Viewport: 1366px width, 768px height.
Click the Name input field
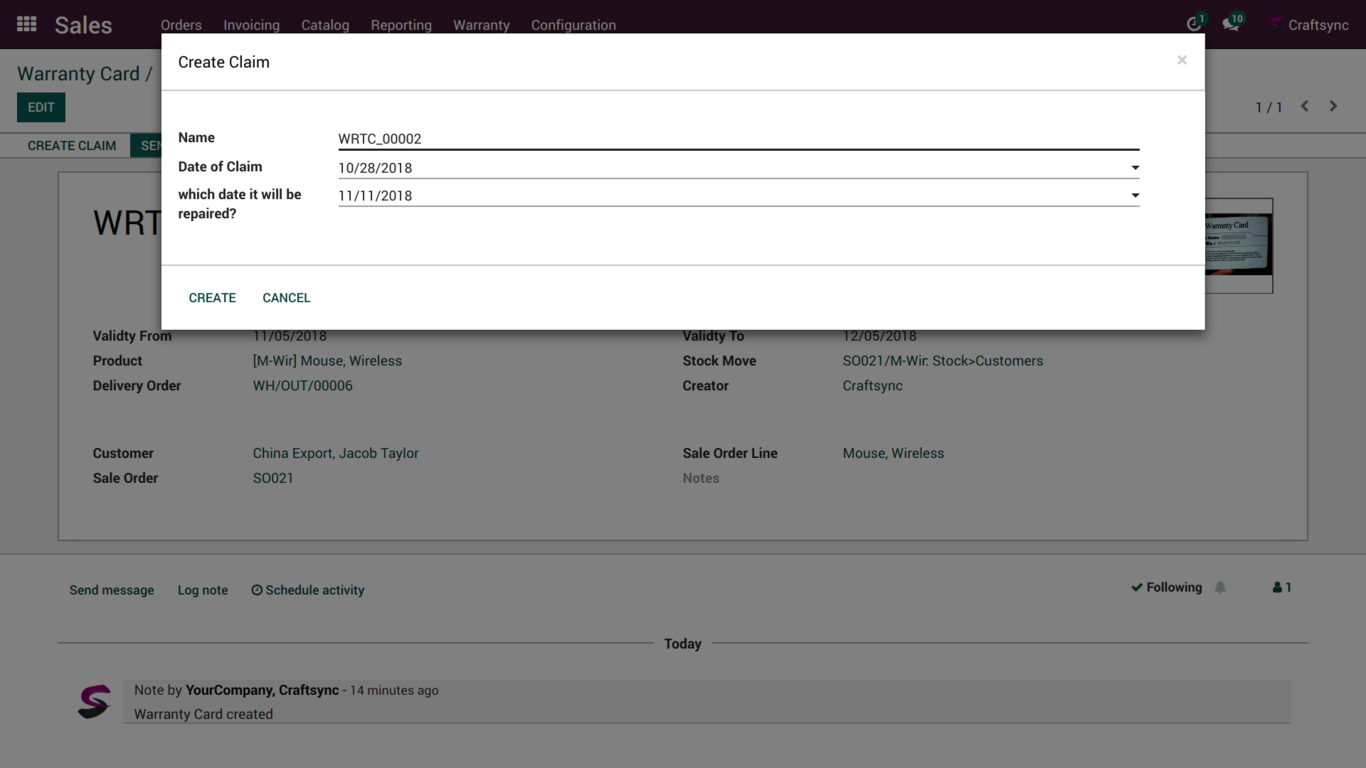[x=737, y=139]
